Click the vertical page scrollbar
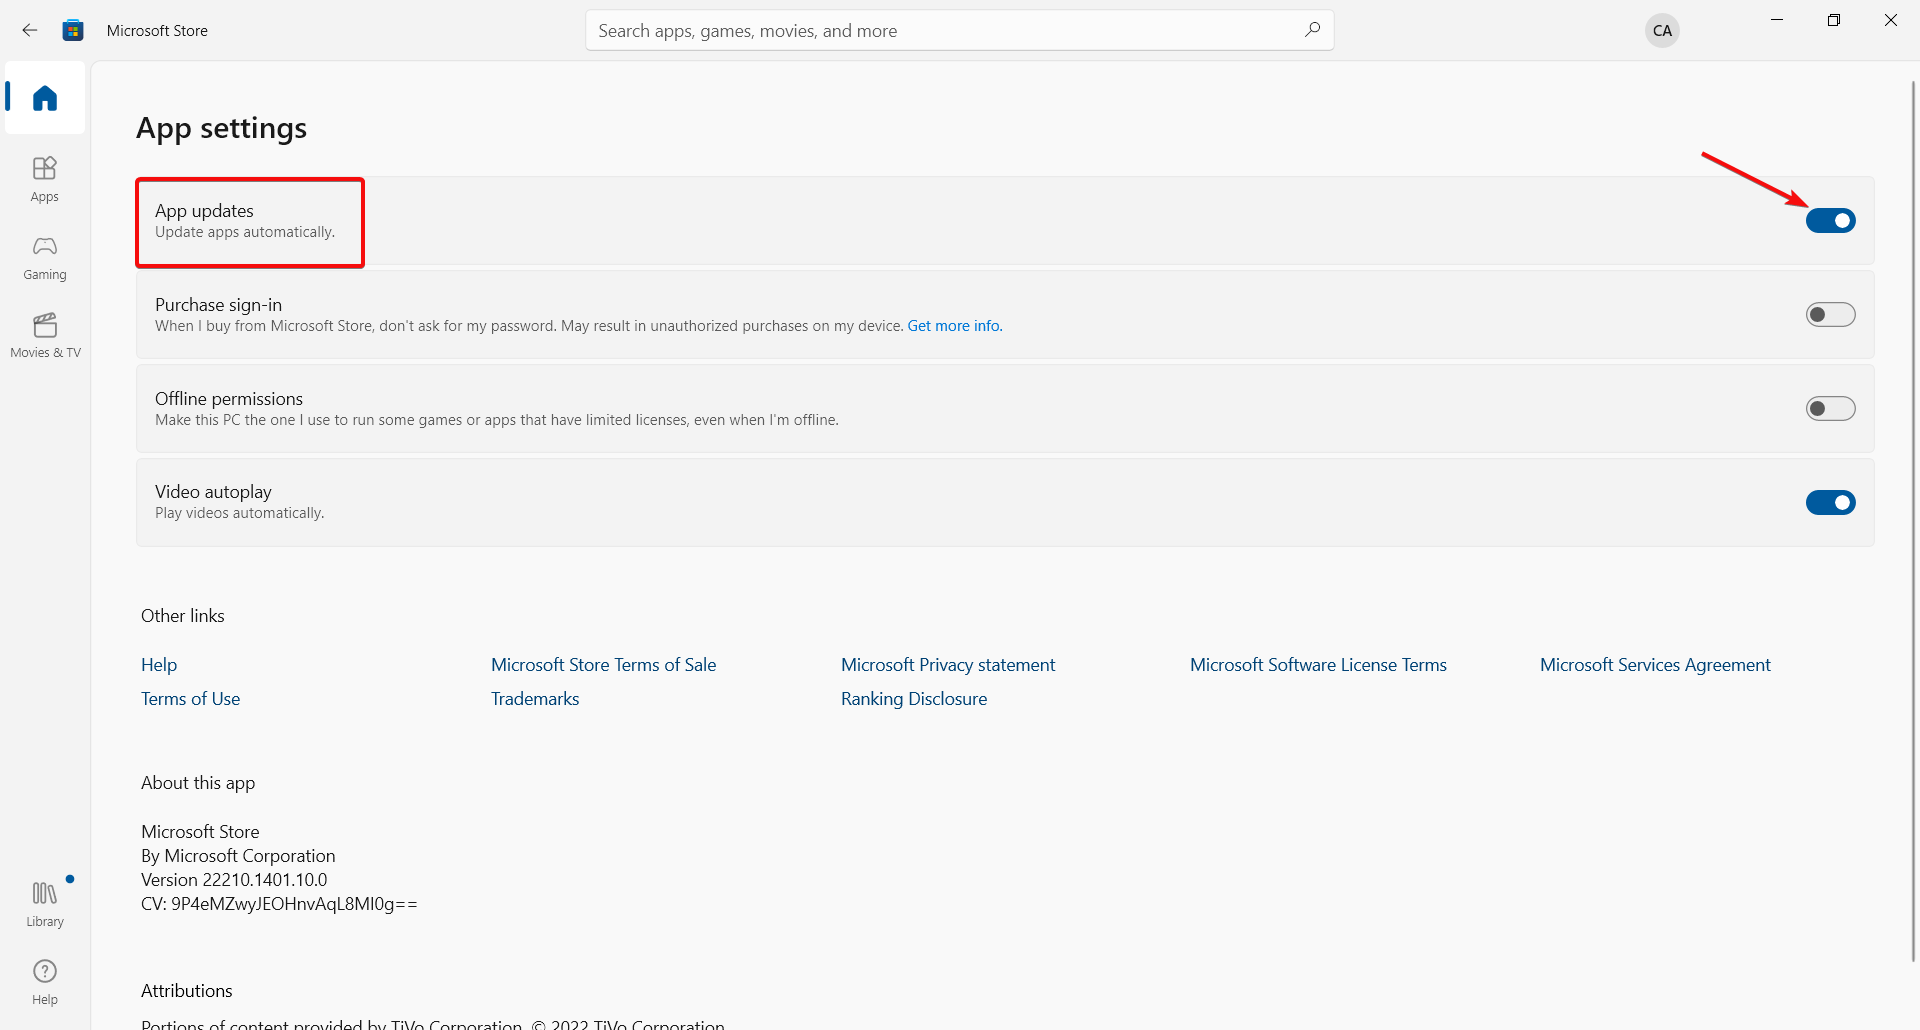The image size is (1920, 1030). [x=1914, y=520]
